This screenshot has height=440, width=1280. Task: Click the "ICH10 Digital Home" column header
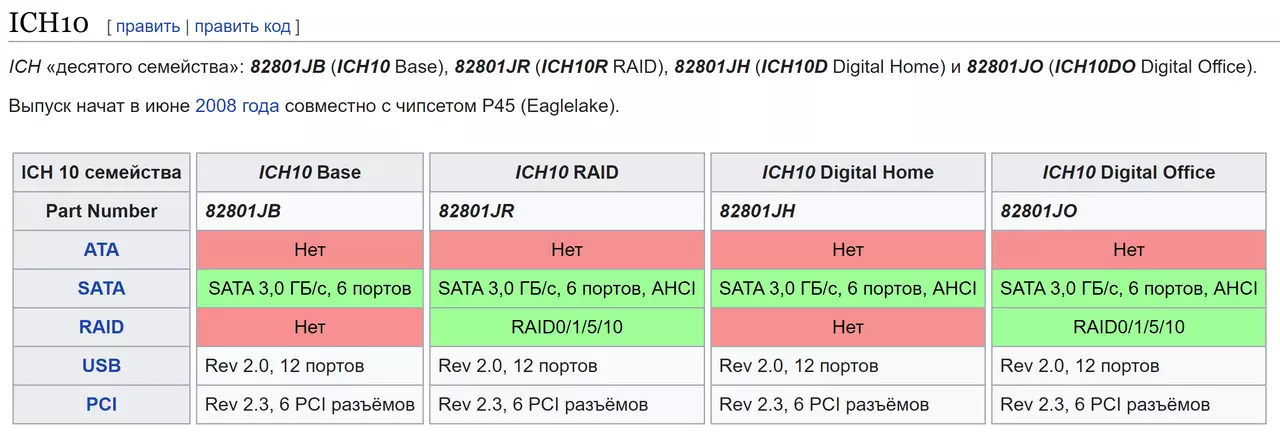(848, 172)
